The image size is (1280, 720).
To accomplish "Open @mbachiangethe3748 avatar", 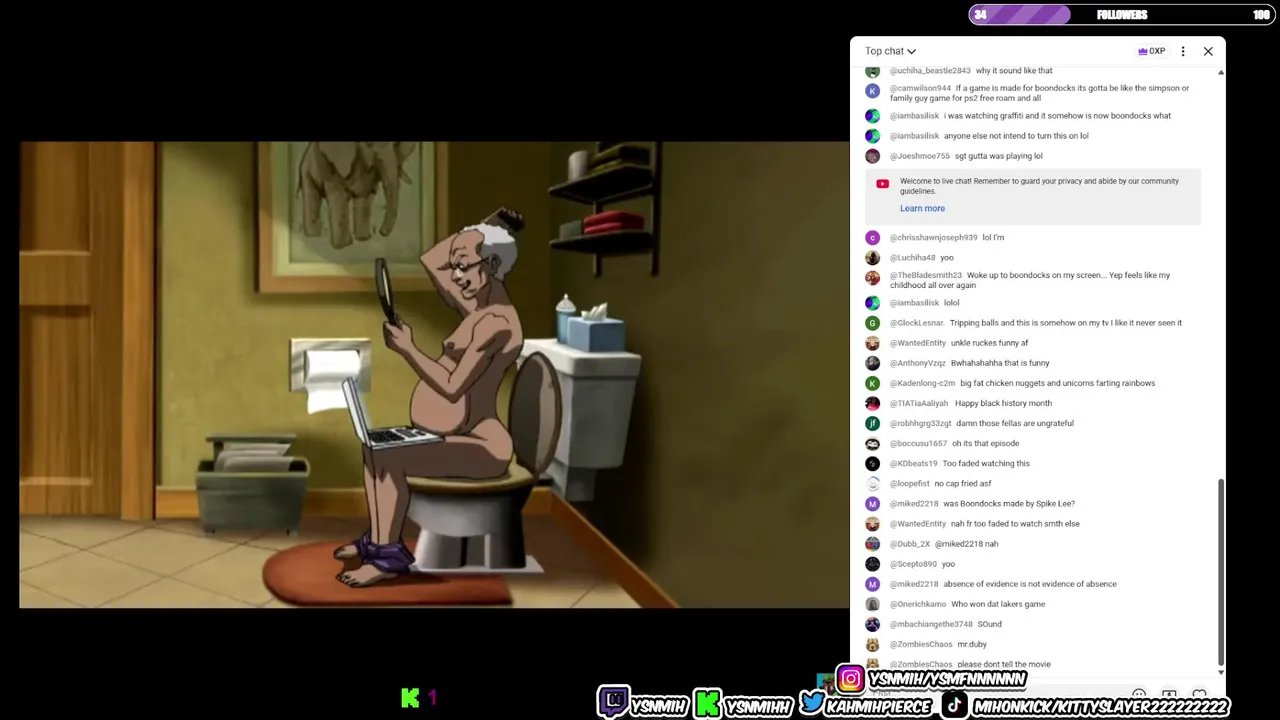I will (x=873, y=624).
